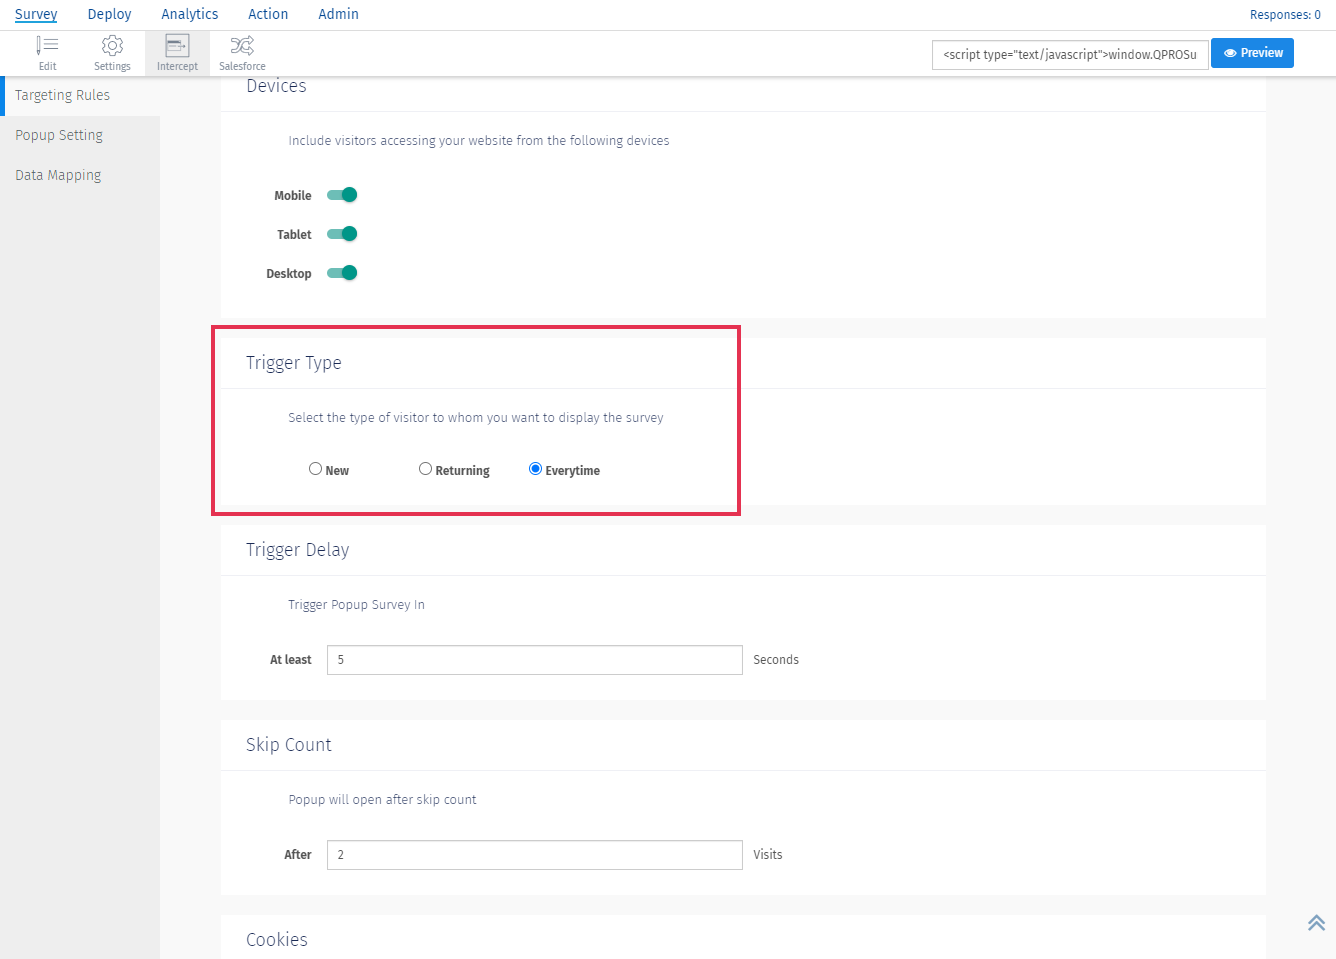Screen dimensions: 1336x959
Task: Click the blue Preview button
Action: pos(1252,53)
